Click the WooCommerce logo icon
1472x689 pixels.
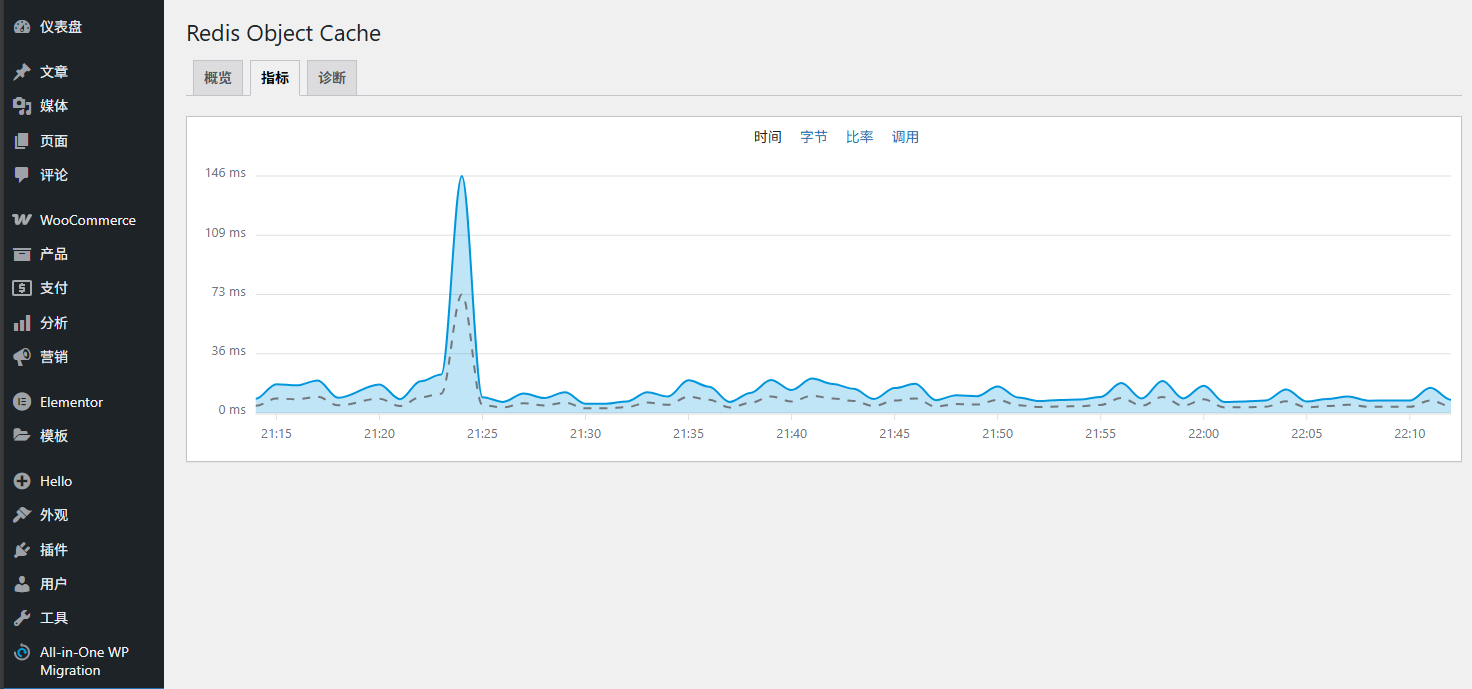click(22, 220)
